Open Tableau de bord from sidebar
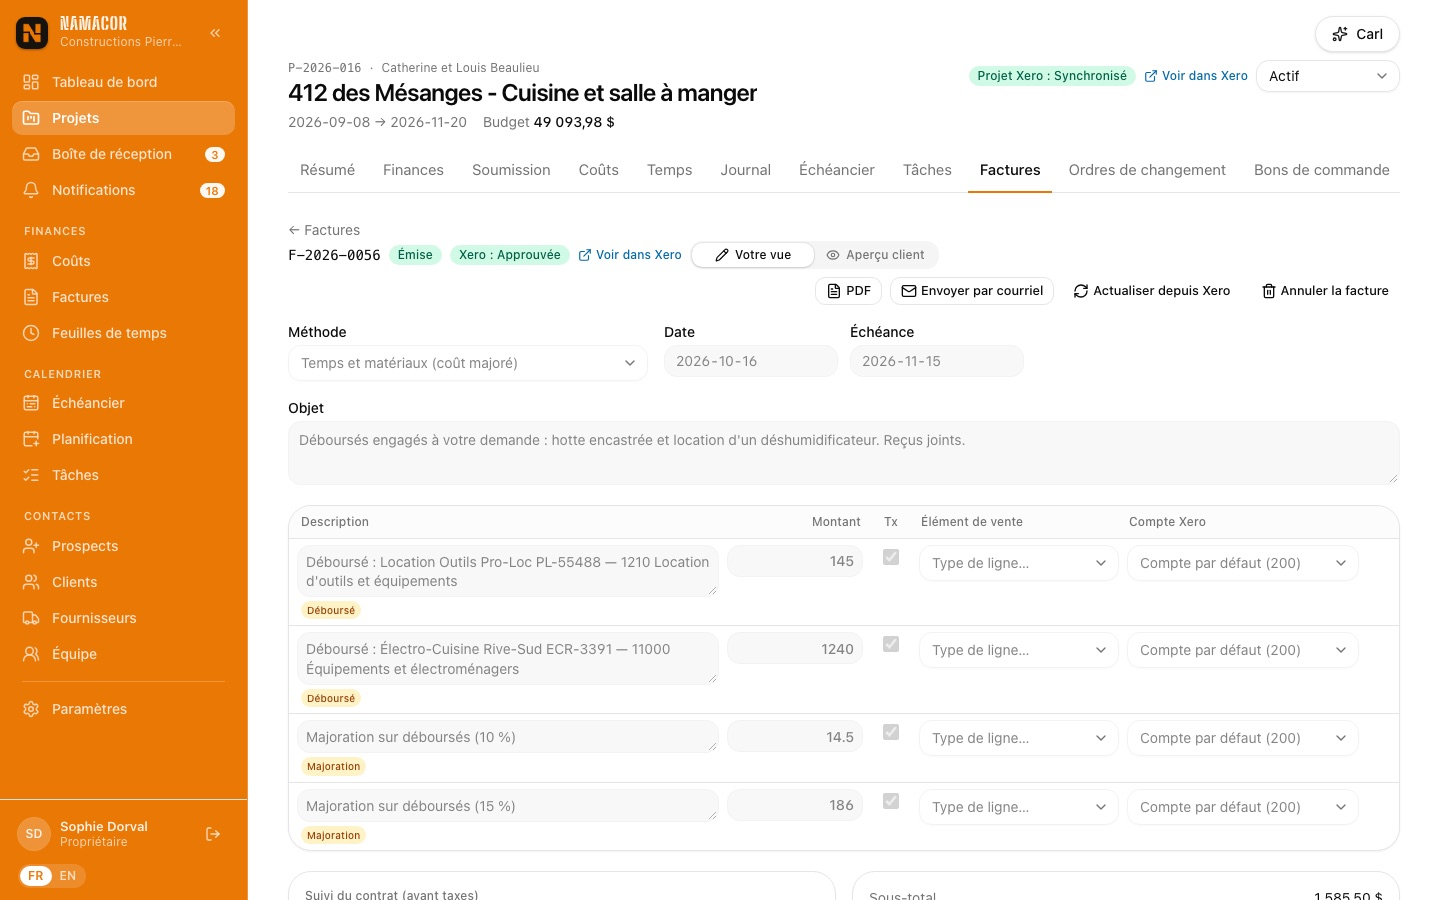The image size is (1440, 900). [123, 82]
